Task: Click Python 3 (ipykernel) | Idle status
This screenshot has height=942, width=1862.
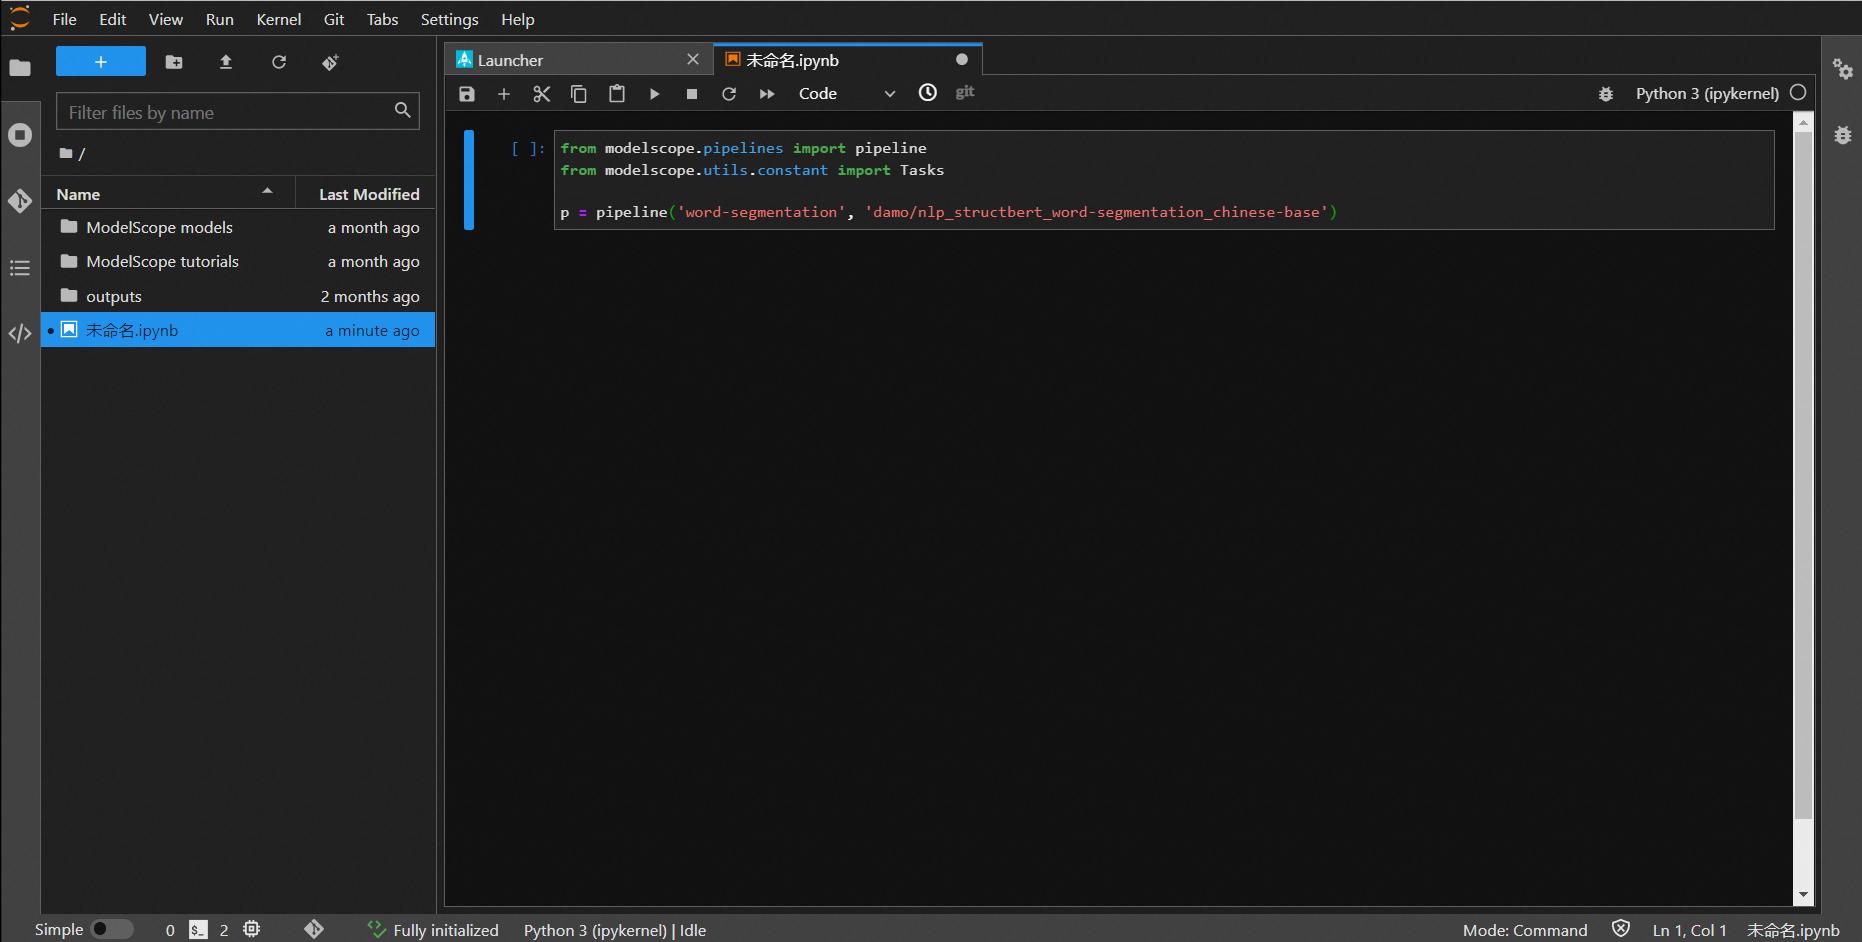Action: point(615,930)
